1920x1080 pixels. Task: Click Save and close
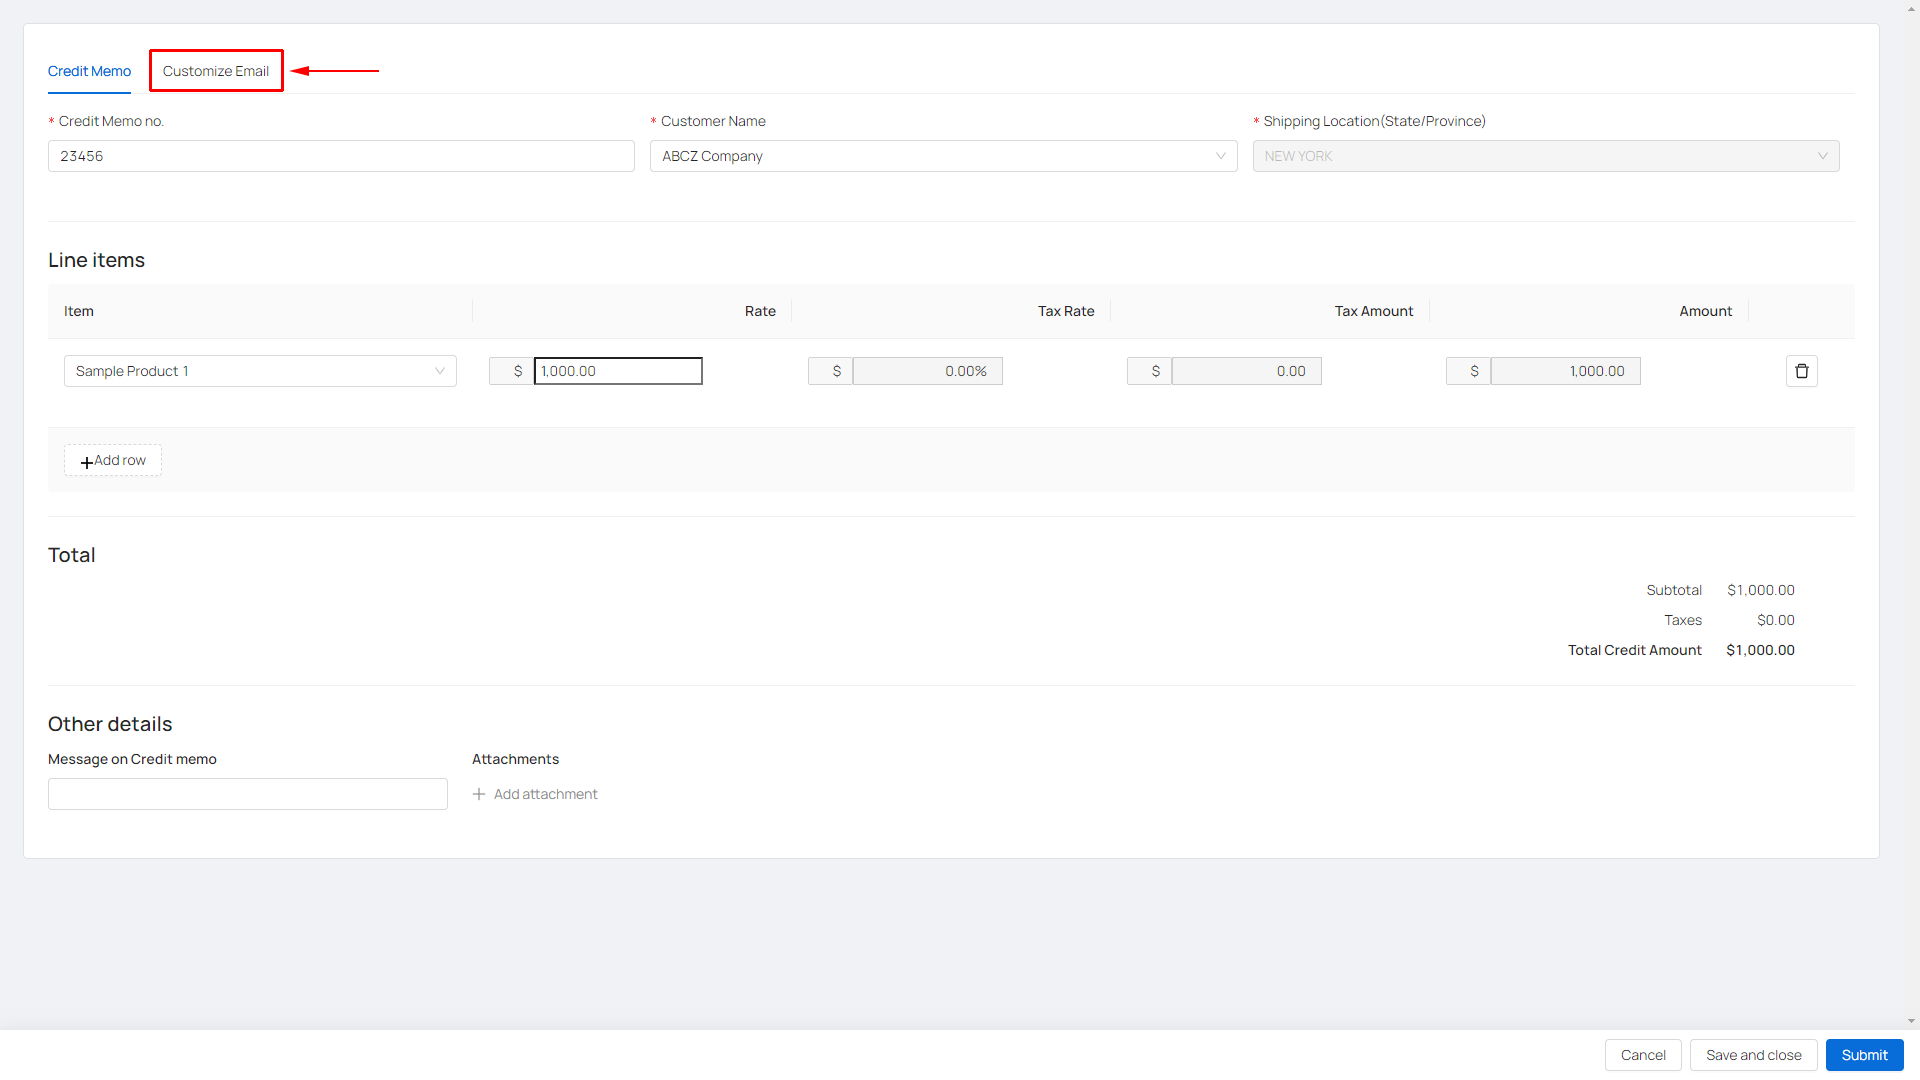pyautogui.click(x=1753, y=1055)
